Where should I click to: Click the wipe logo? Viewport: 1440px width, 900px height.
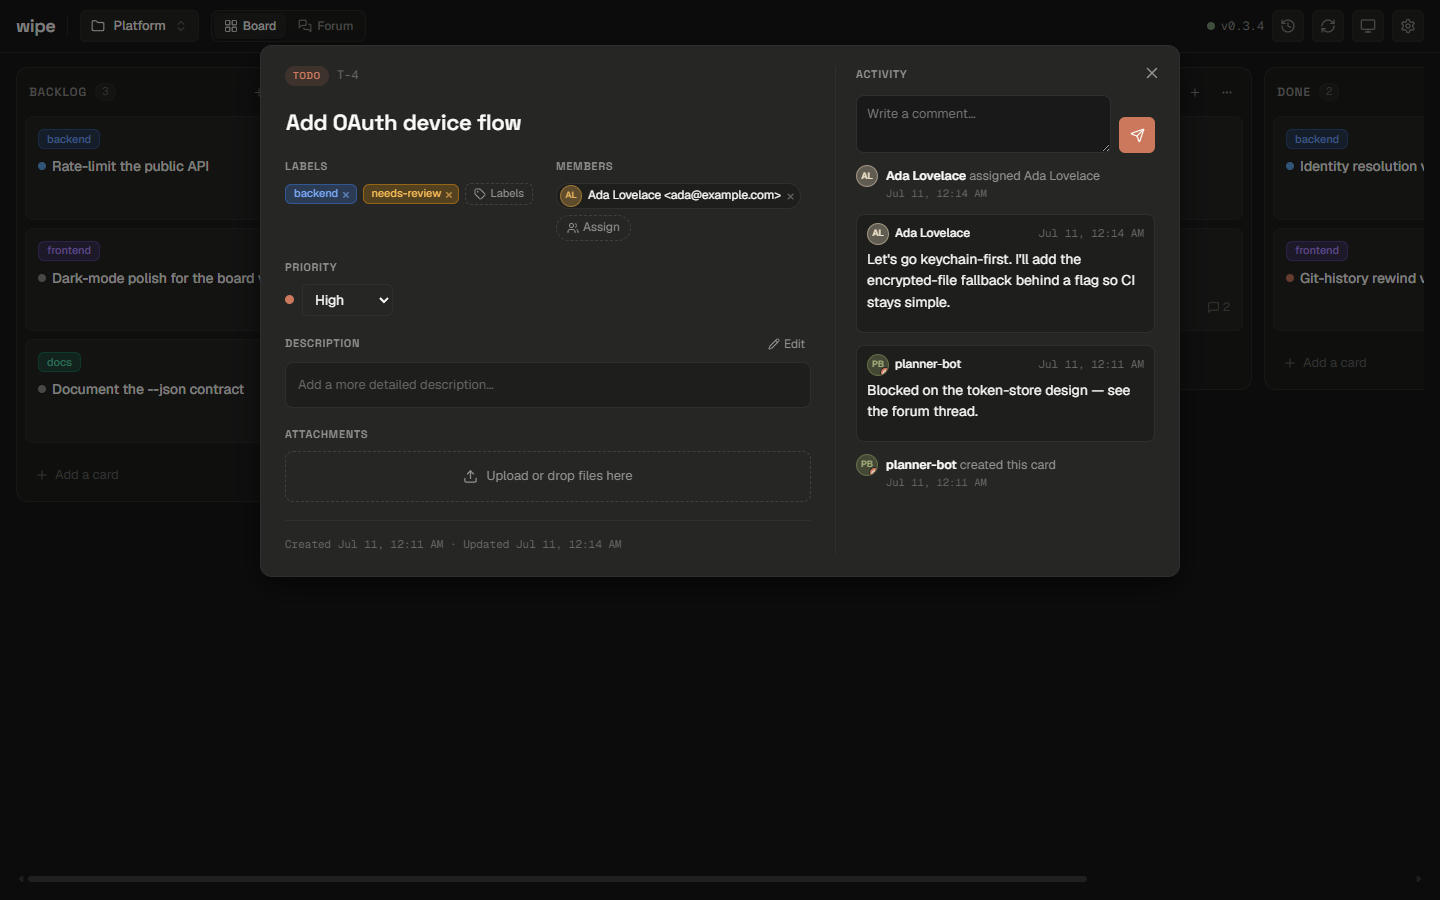tap(36, 27)
